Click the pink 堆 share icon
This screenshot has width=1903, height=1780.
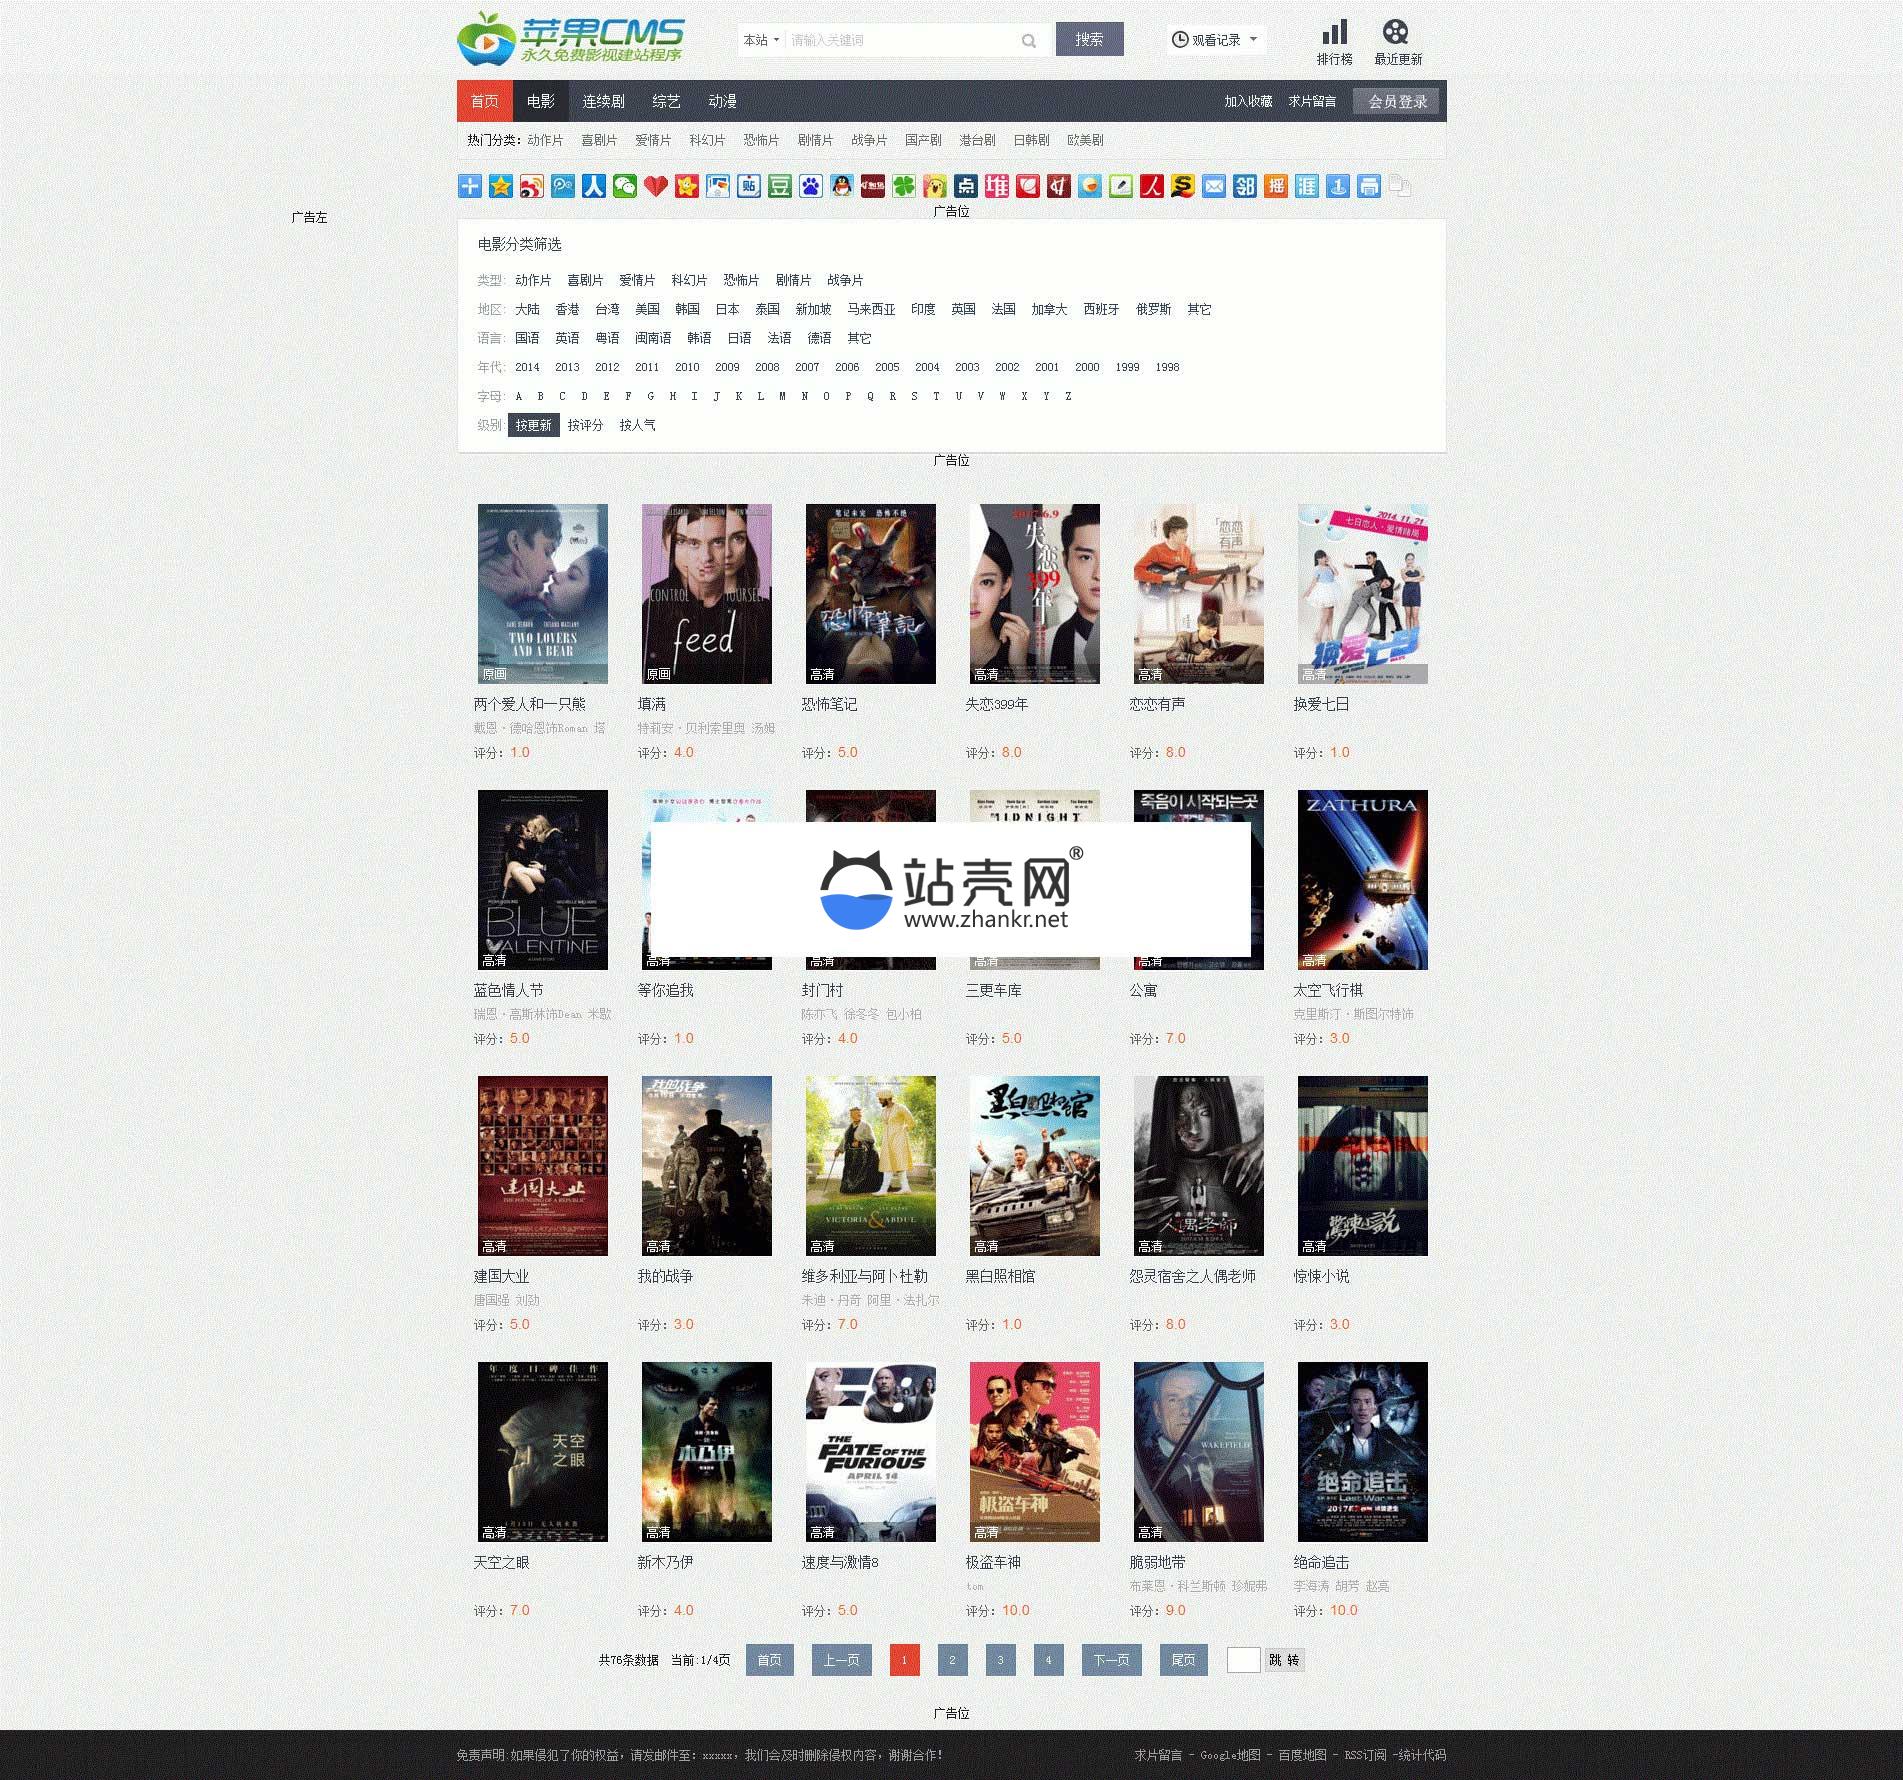pyautogui.click(x=996, y=186)
